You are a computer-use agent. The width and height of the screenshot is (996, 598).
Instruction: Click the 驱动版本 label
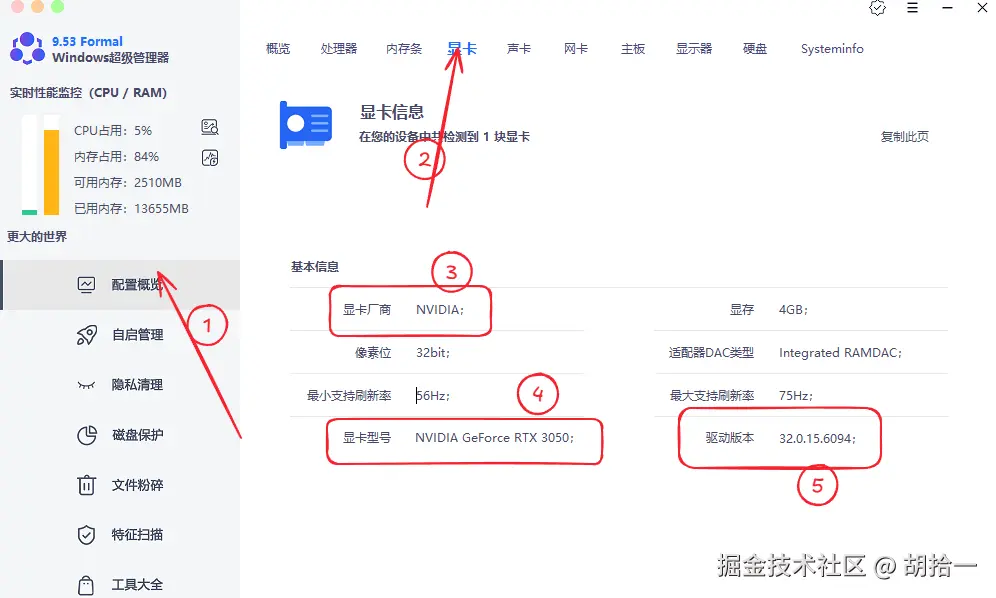730,438
